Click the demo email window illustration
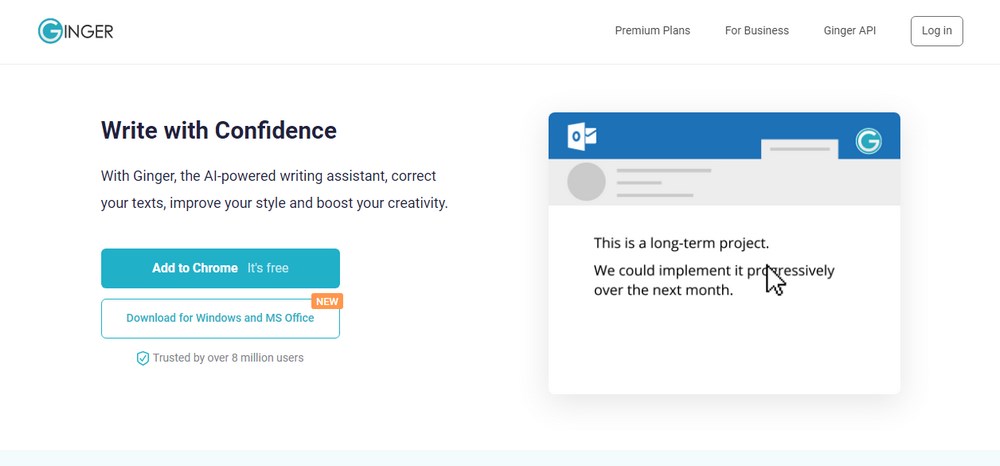This screenshot has width=1000, height=466. [724, 253]
